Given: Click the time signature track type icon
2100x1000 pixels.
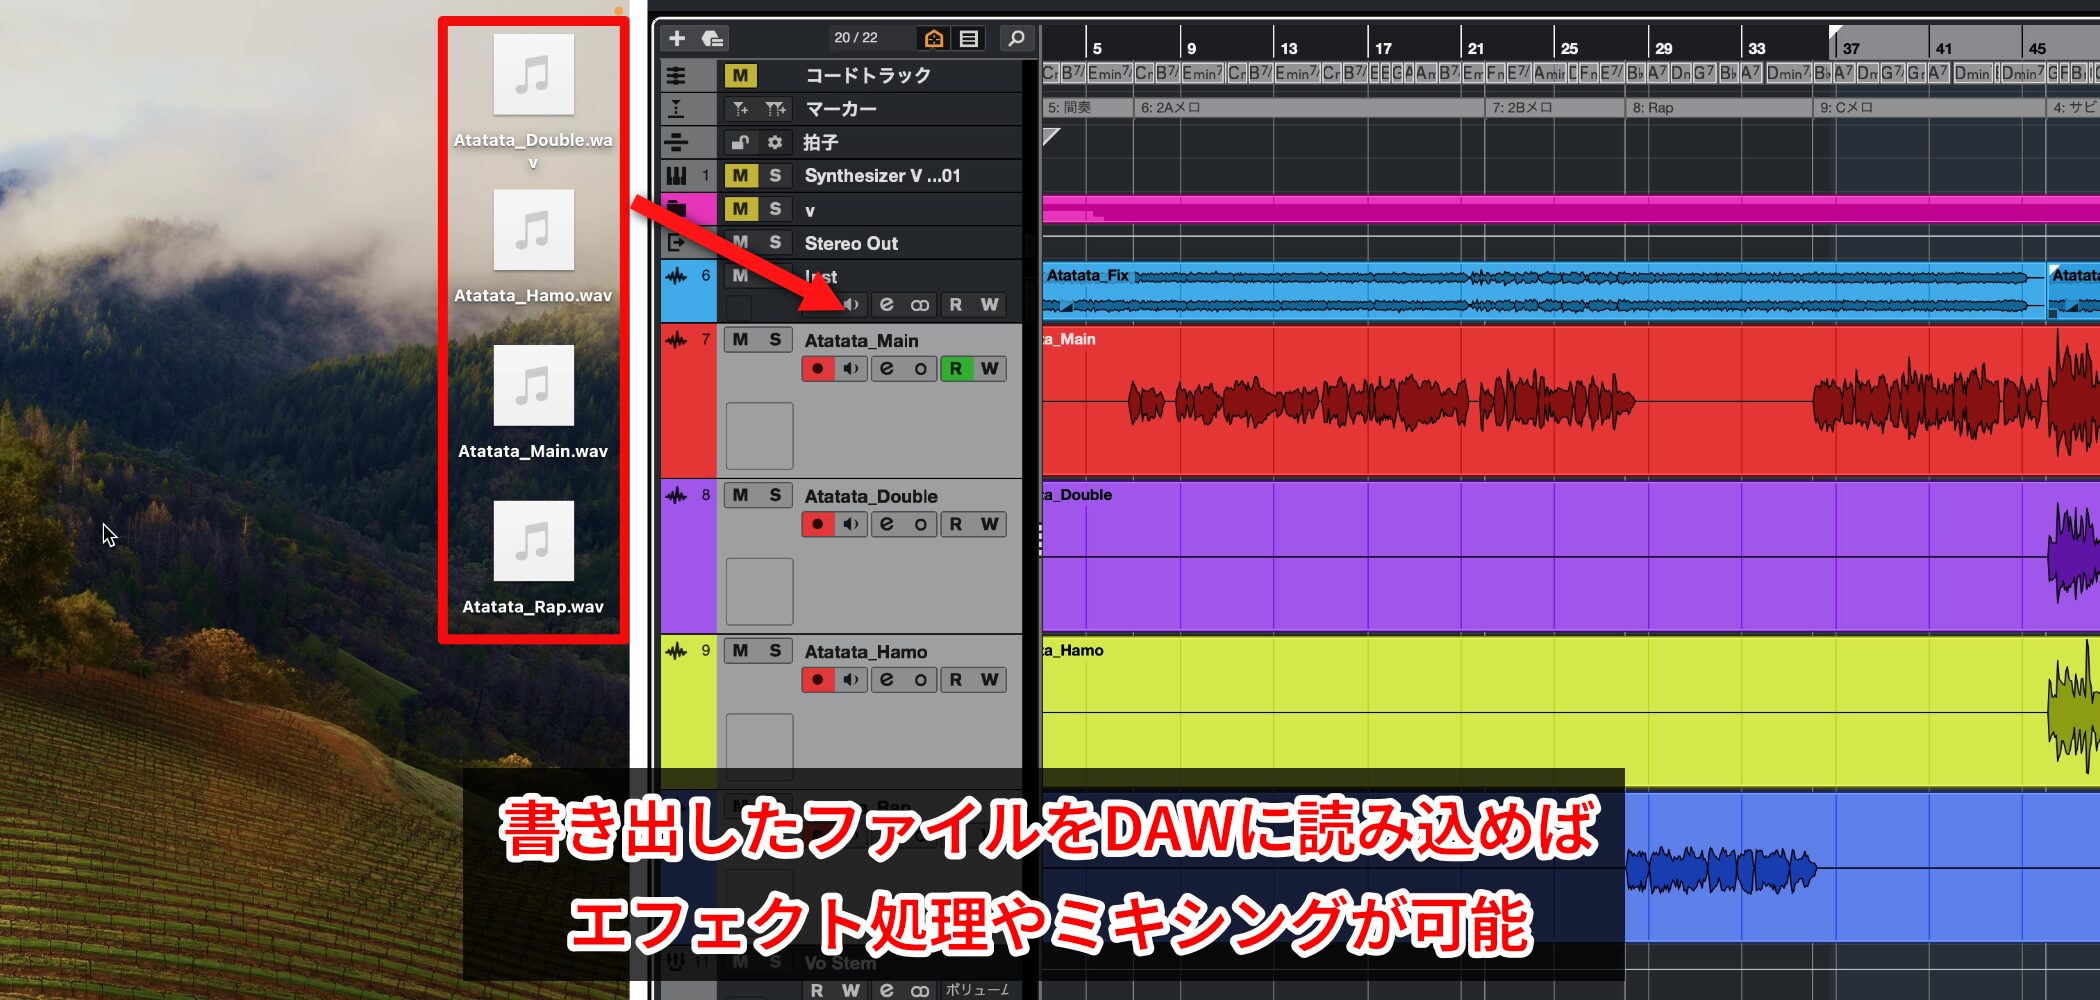Looking at the screenshot, I should (676, 142).
